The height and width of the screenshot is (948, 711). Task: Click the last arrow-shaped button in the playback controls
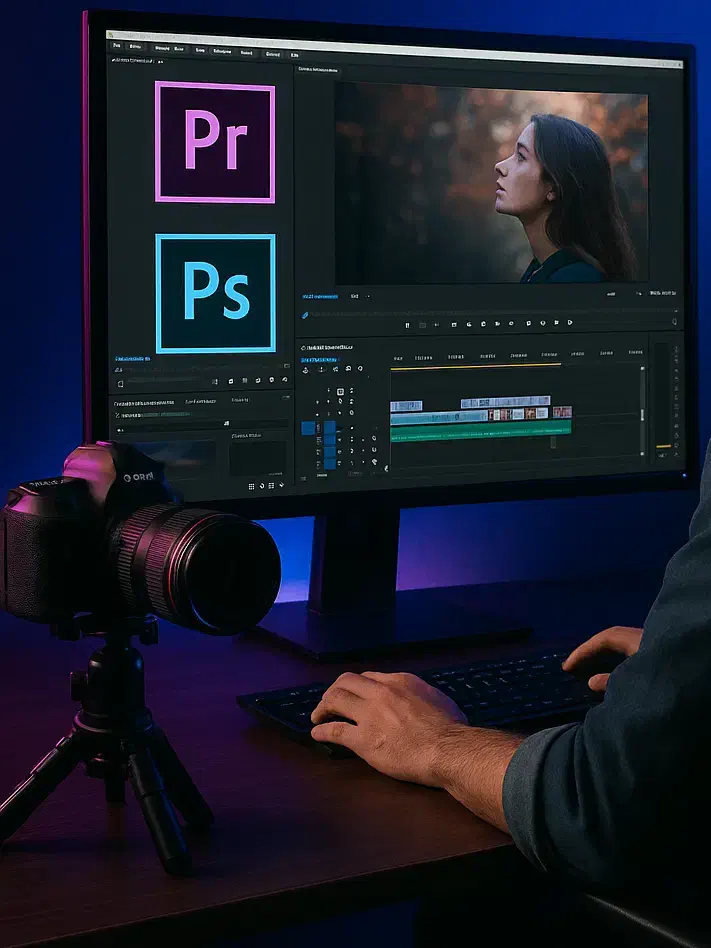coord(570,322)
